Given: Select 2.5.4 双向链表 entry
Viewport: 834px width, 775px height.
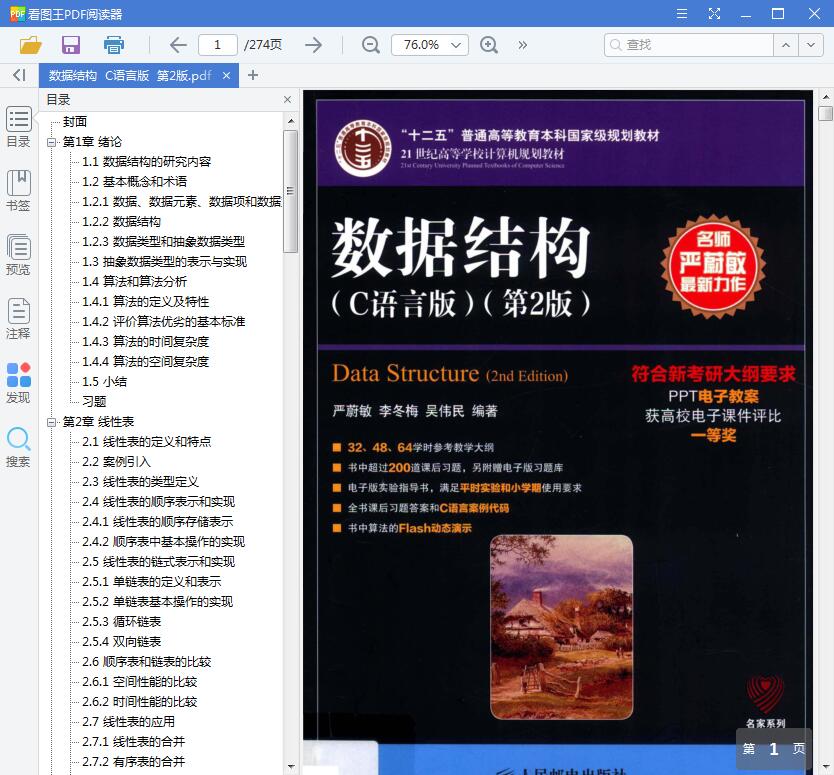Looking at the screenshot, I should click(x=122, y=642).
